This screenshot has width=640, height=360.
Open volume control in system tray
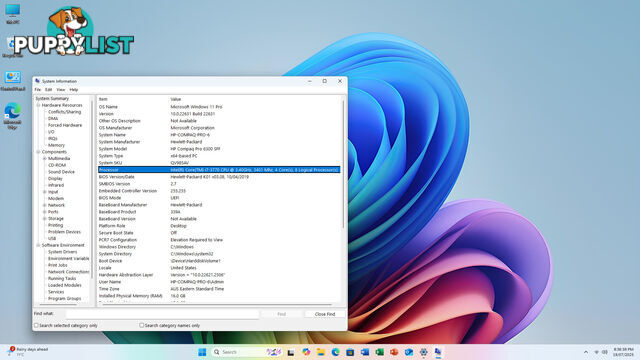coord(605,352)
